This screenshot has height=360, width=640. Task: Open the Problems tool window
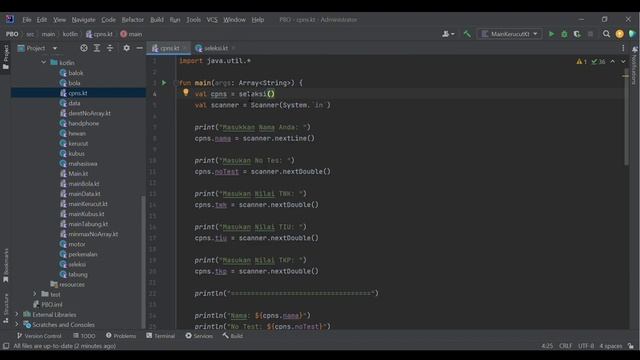point(121,336)
